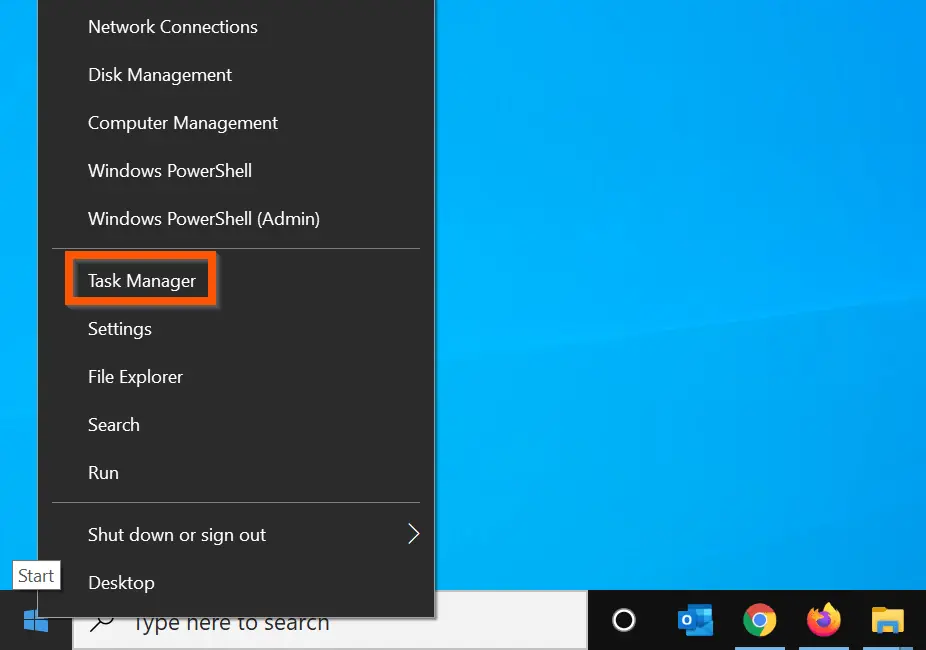Open Task Manager from the menu
This screenshot has height=650, width=926.
141,280
